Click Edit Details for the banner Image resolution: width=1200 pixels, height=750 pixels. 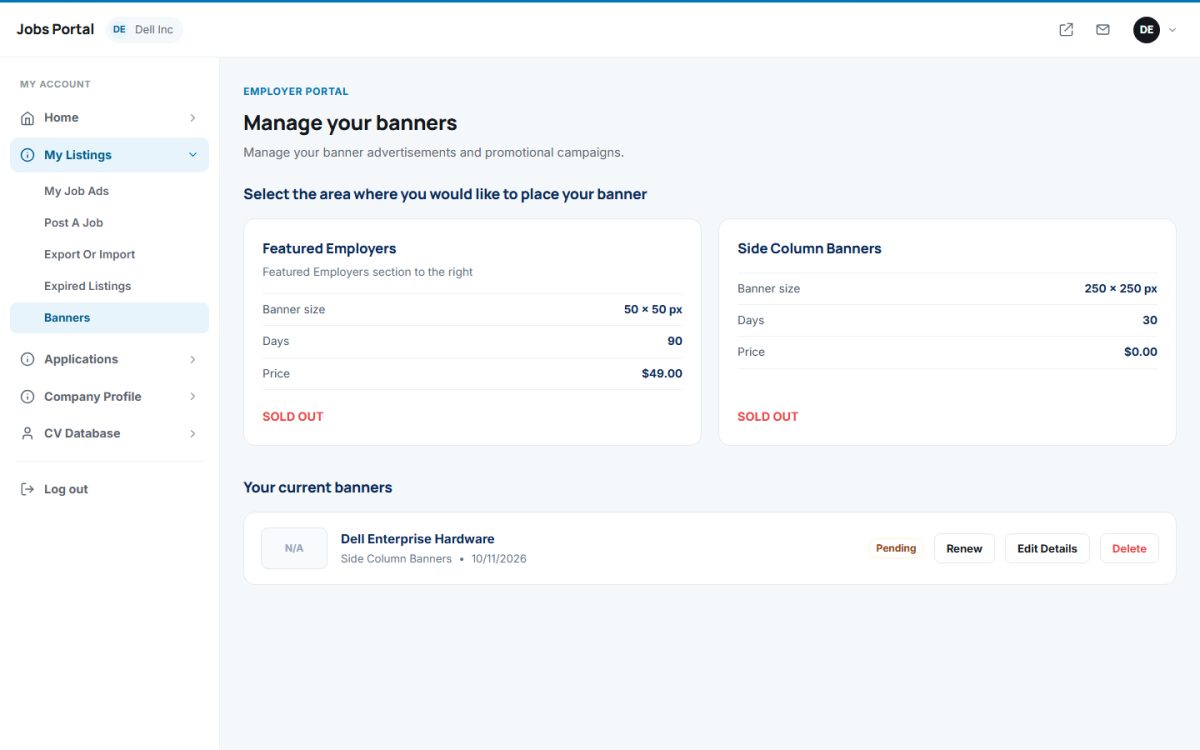[1047, 548]
